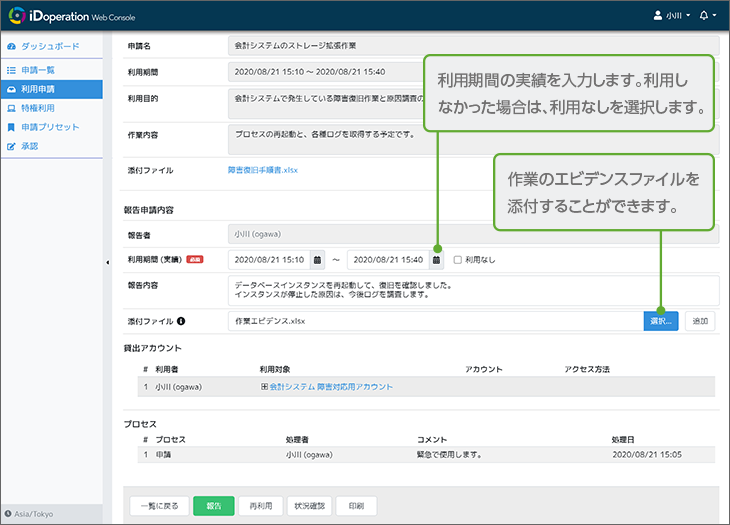Viewport: 730px width, 525px height.
Task: Go to 特権利用 in the sidebar
Action: (x=36, y=108)
